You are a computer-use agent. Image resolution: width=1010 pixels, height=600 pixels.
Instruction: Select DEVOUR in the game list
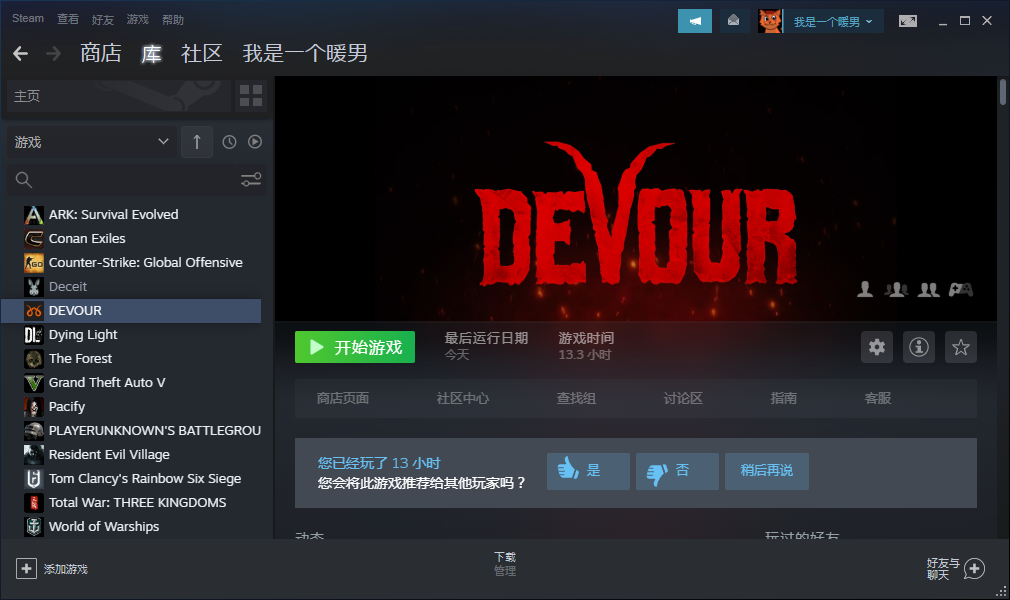pos(131,311)
